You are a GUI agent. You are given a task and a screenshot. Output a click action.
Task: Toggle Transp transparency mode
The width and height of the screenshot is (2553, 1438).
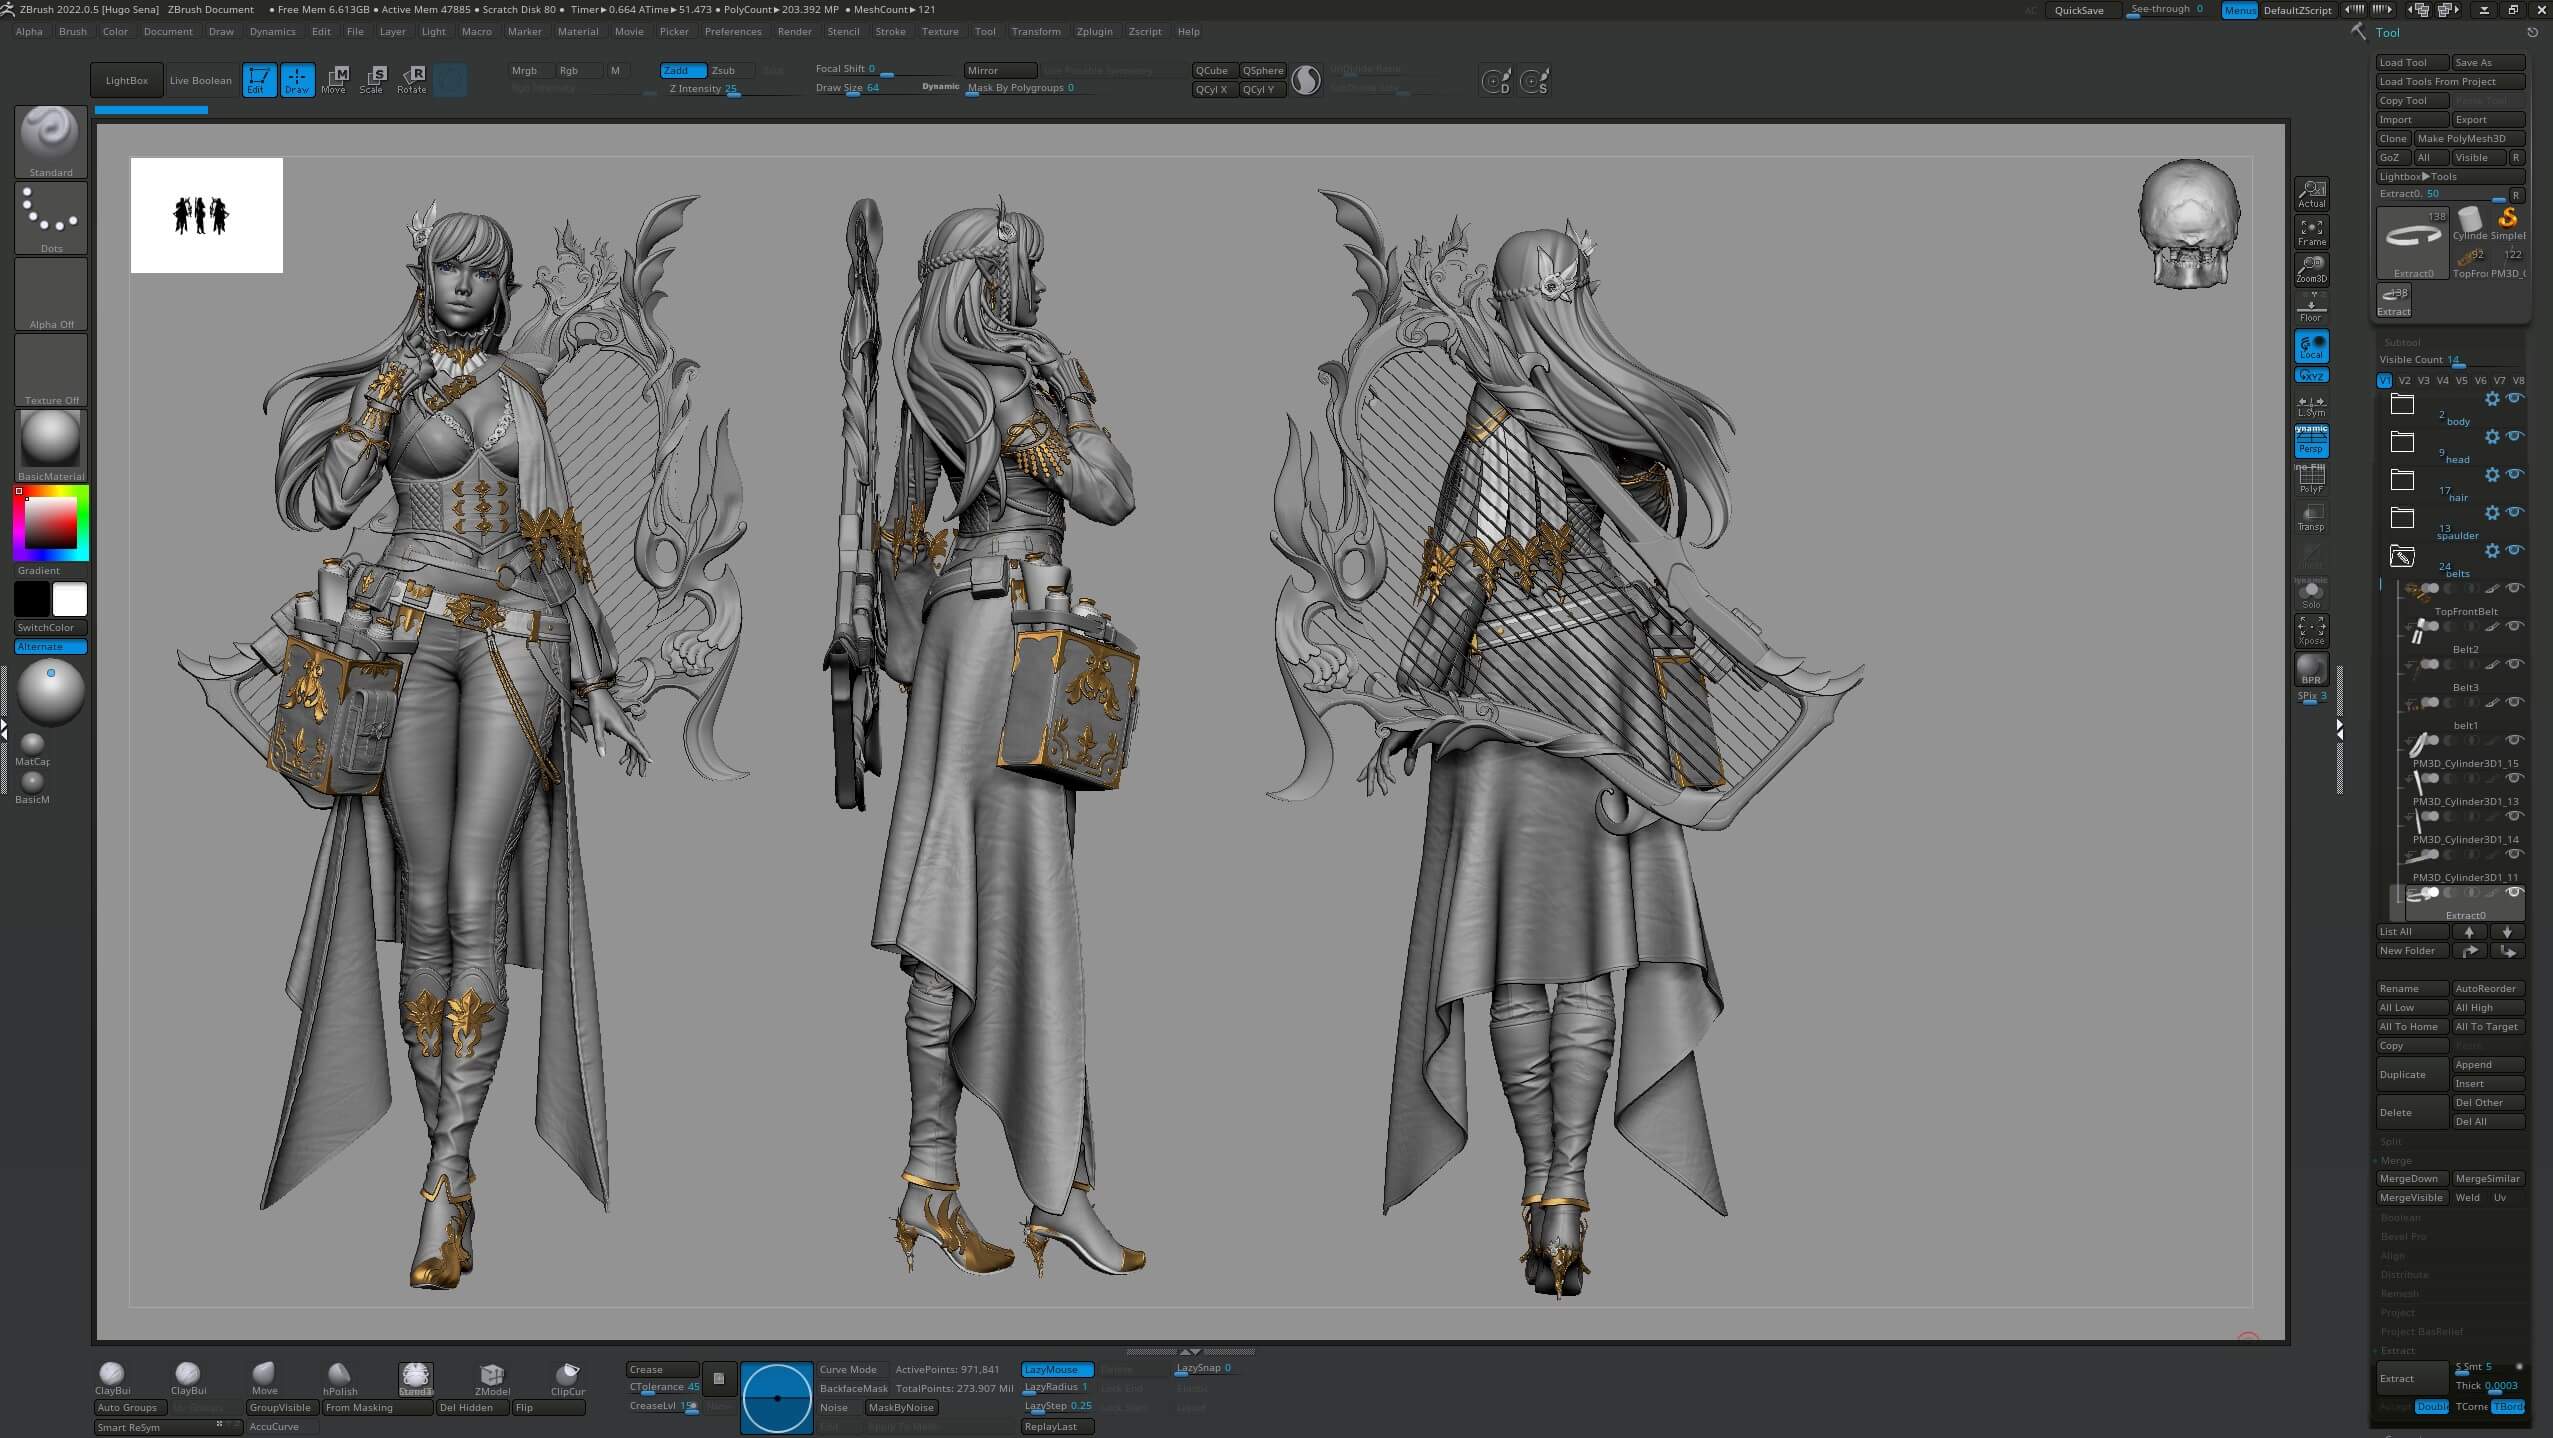(2311, 518)
